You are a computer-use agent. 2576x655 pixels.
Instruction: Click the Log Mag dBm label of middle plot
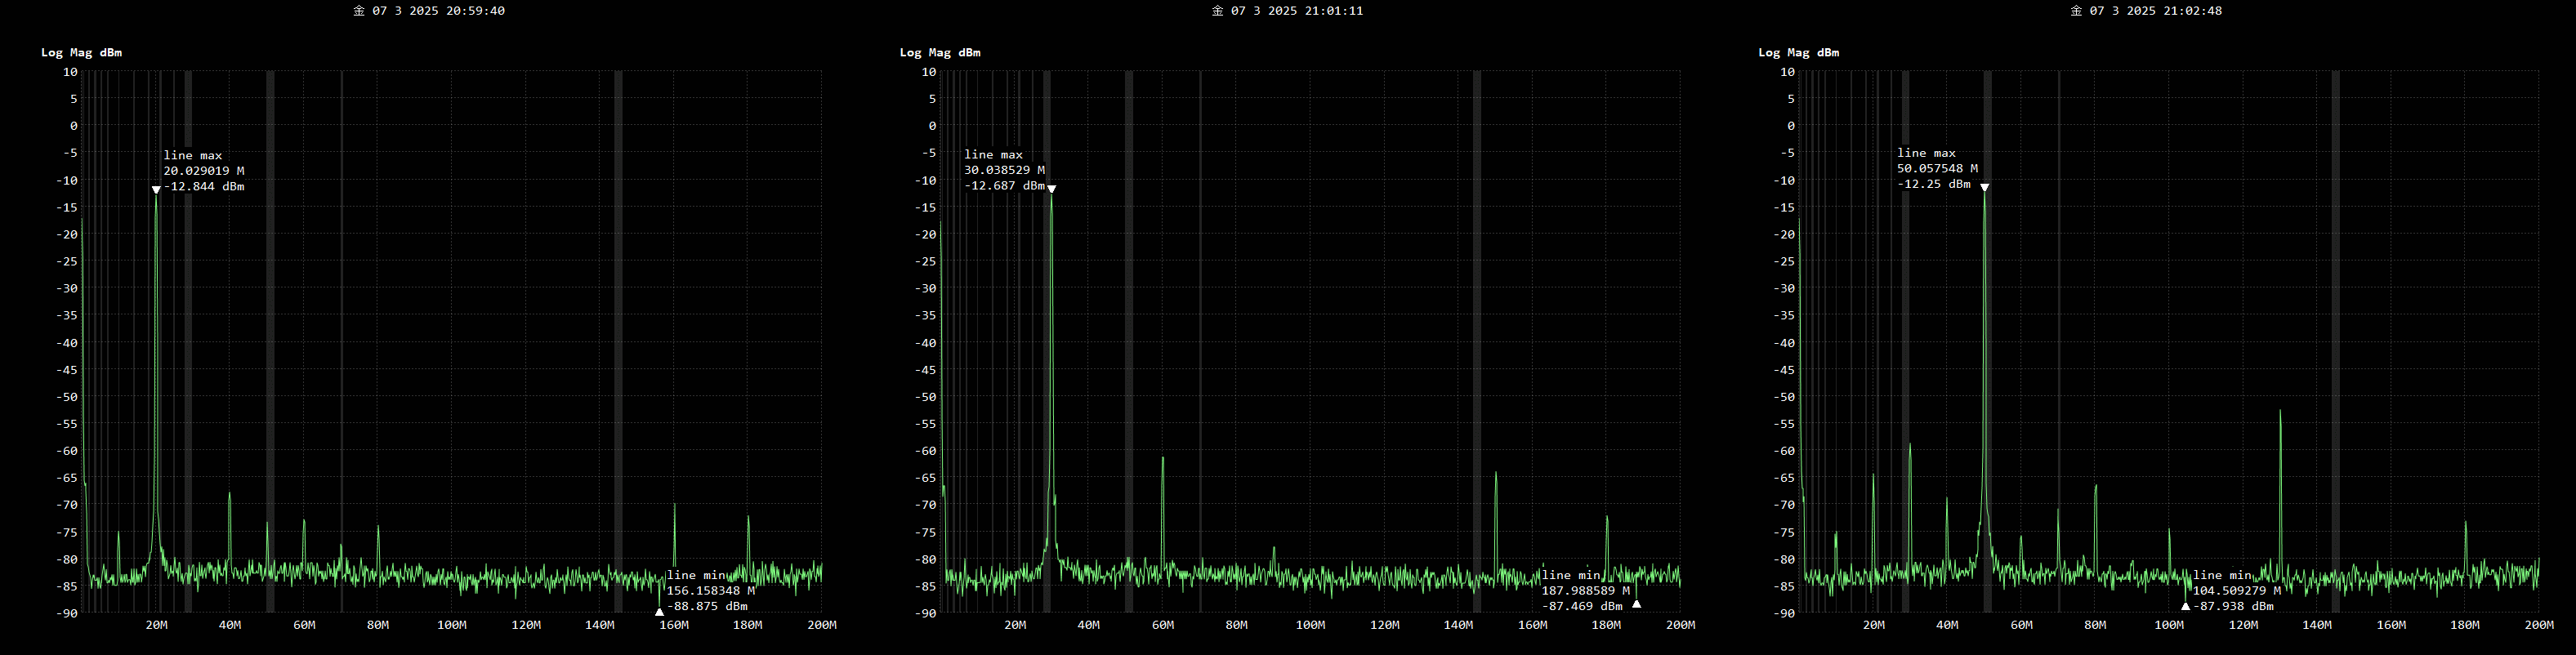(940, 52)
